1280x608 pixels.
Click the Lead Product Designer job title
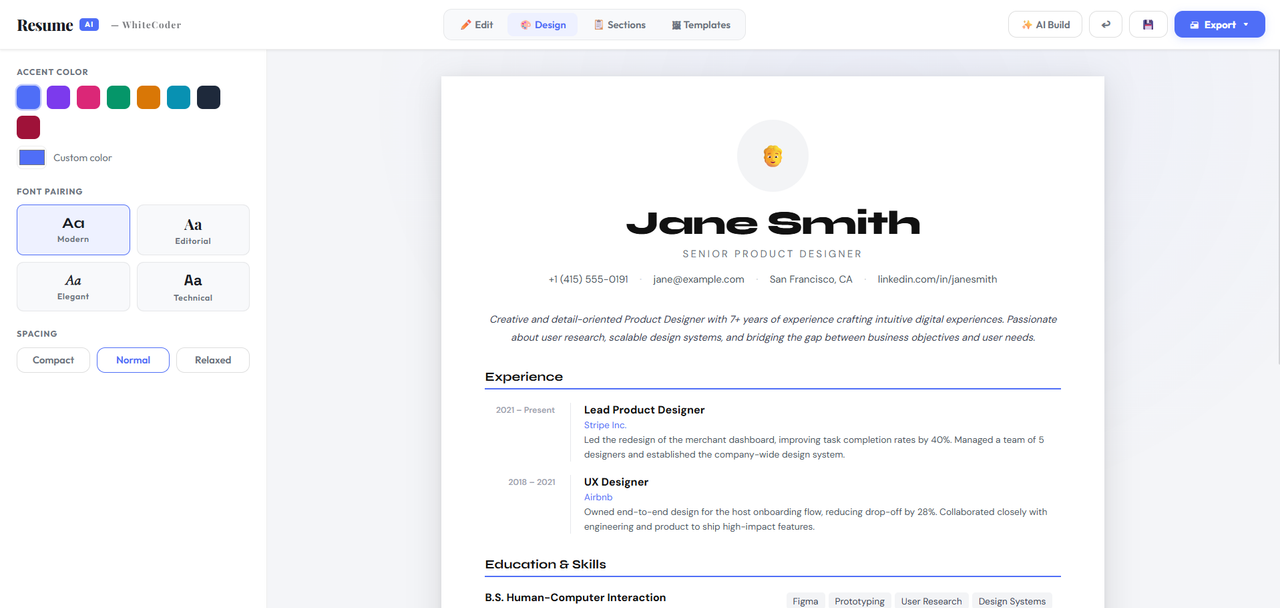(644, 410)
